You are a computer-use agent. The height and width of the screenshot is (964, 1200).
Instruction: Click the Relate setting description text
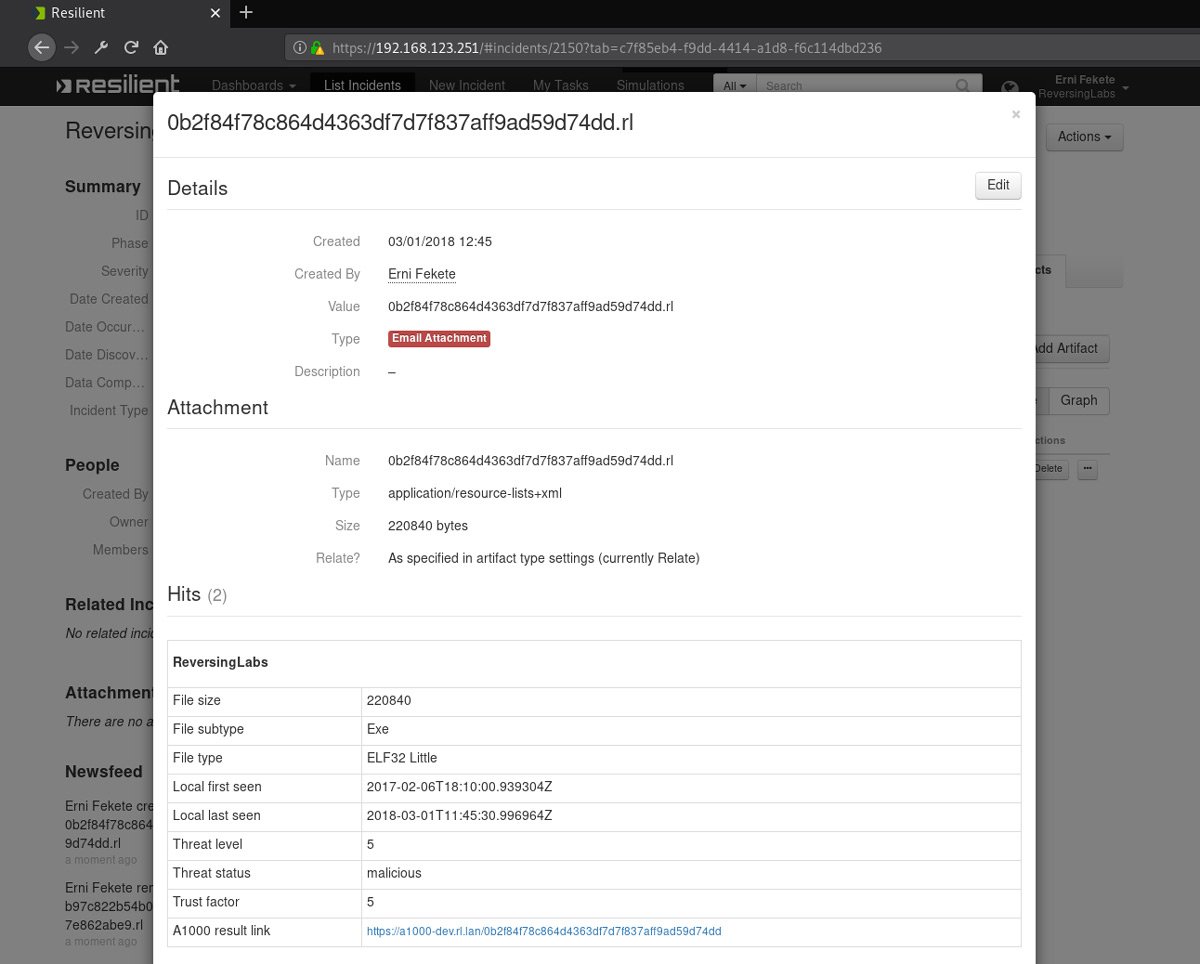(x=544, y=558)
